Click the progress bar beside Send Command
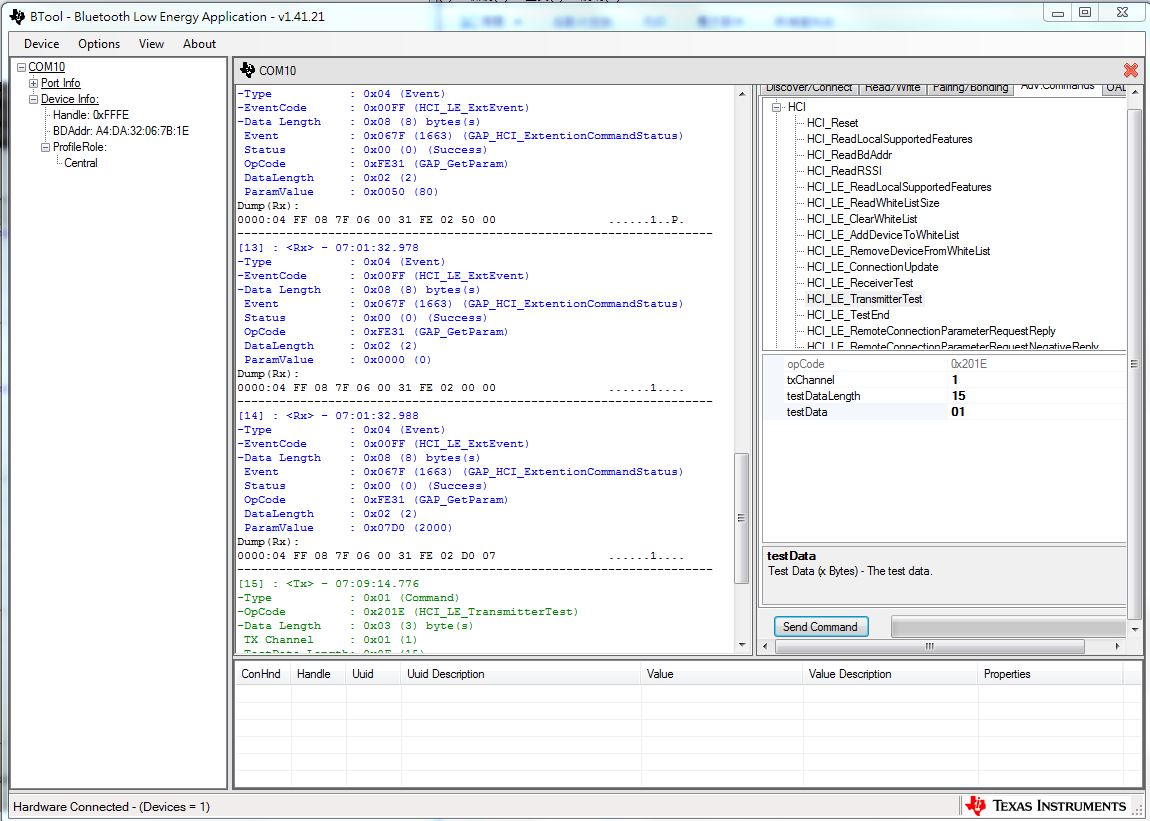Viewport: 1150px width, 821px height. click(x=1008, y=627)
